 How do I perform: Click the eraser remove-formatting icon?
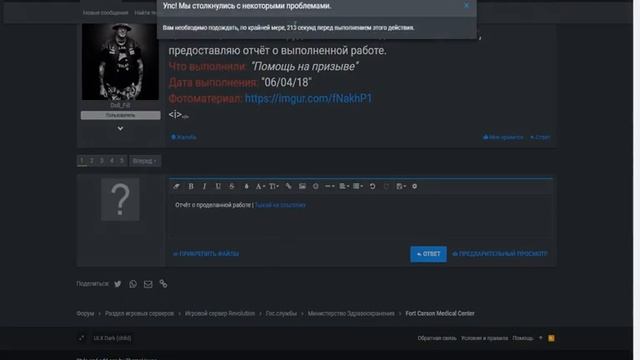pos(176,186)
